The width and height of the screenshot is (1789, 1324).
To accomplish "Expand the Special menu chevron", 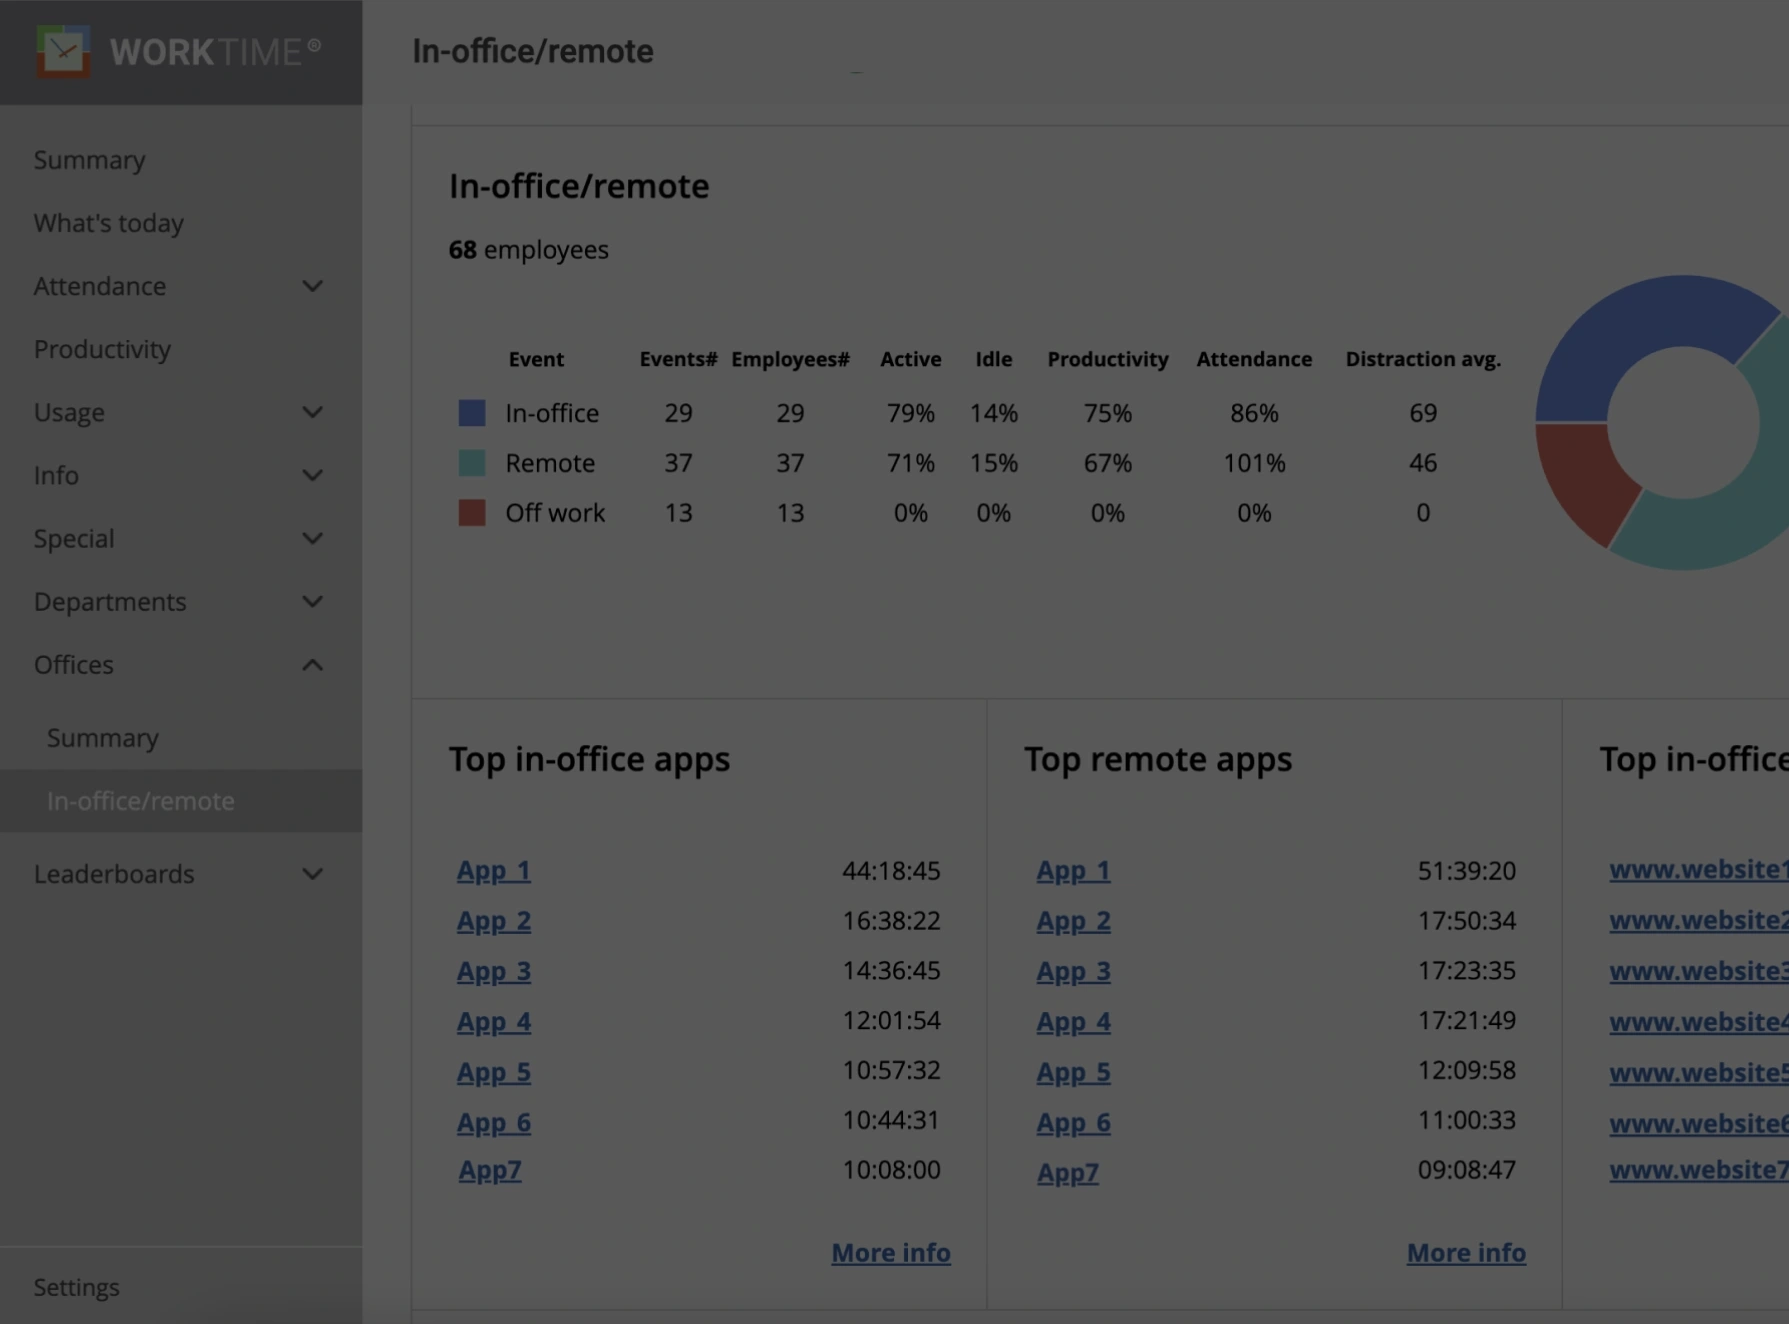I will 313,538.
